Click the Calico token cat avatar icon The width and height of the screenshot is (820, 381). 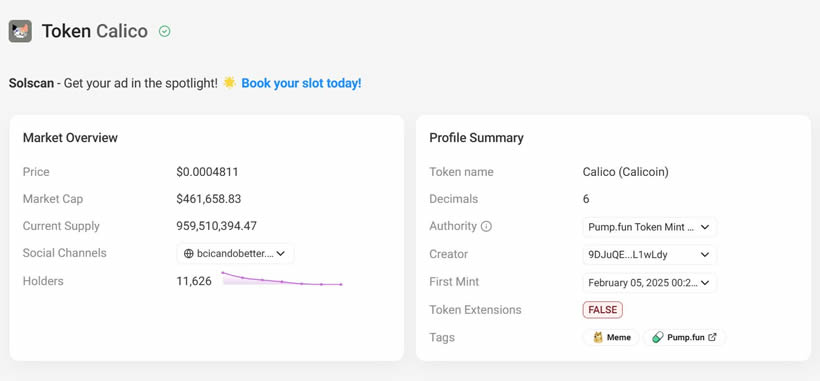20,31
